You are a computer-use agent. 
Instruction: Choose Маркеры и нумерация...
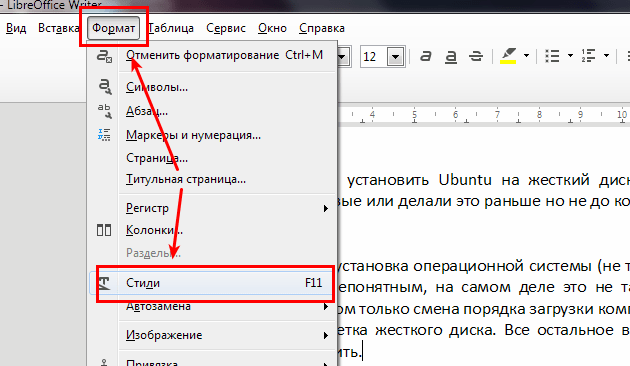coord(212,135)
